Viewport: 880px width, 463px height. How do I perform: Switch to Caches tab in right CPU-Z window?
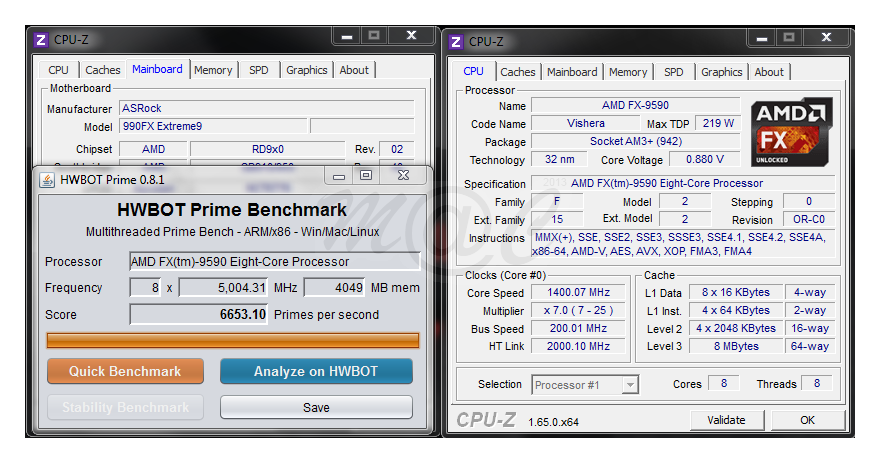pos(517,72)
